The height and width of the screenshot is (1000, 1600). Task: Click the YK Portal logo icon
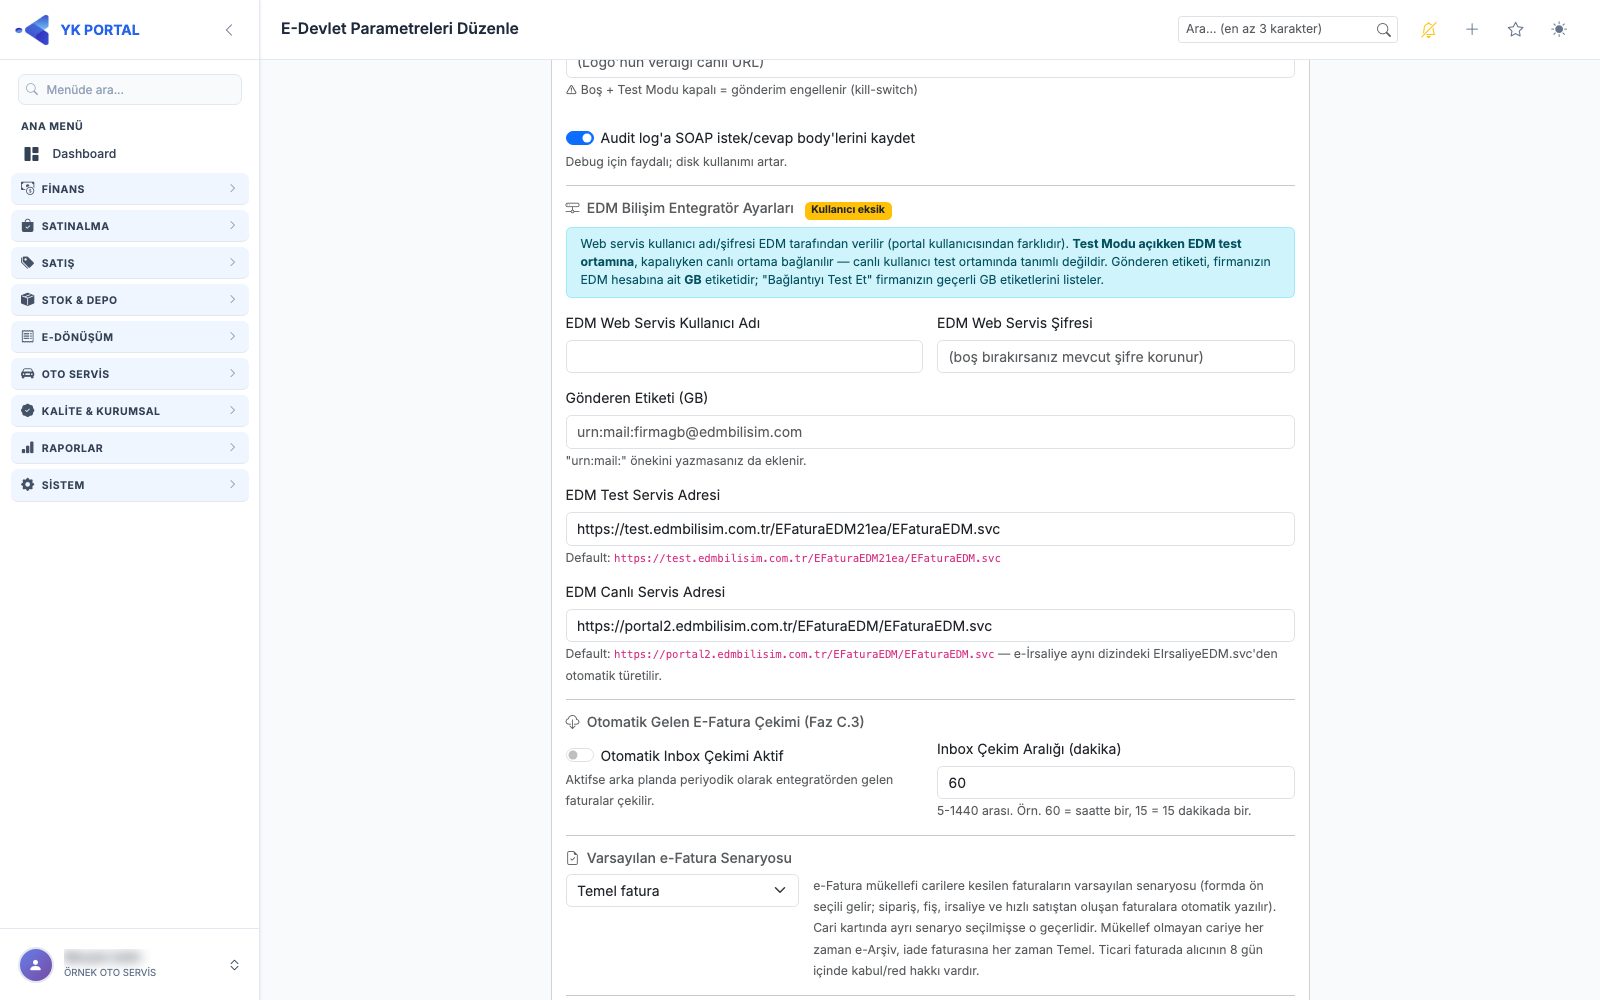[34, 30]
